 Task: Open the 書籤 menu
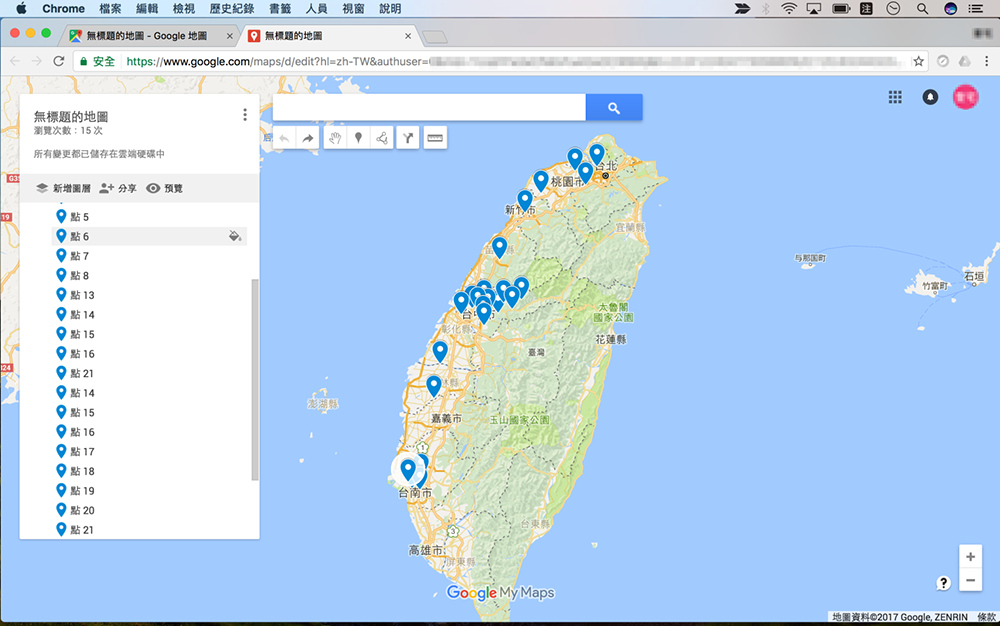pyautogui.click(x=280, y=8)
